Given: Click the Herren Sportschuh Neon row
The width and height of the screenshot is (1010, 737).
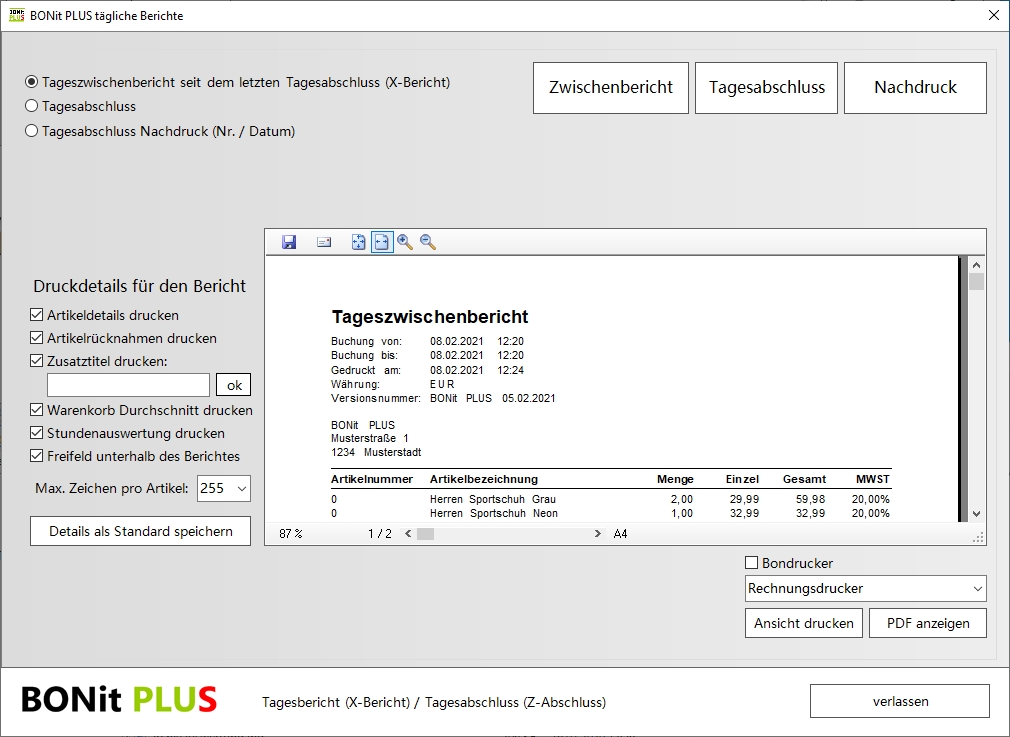Looking at the screenshot, I should [611, 513].
